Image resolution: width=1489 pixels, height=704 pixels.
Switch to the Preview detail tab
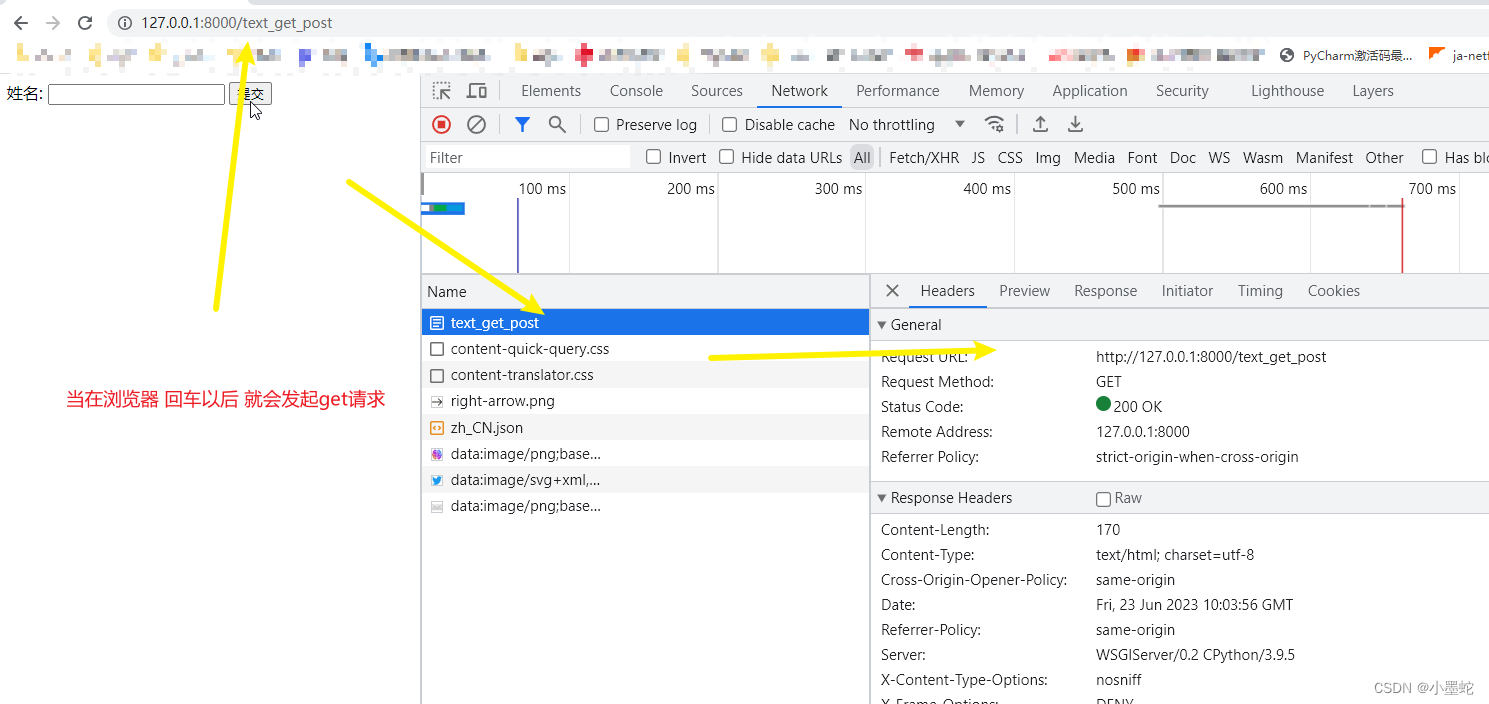coord(1024,291)
